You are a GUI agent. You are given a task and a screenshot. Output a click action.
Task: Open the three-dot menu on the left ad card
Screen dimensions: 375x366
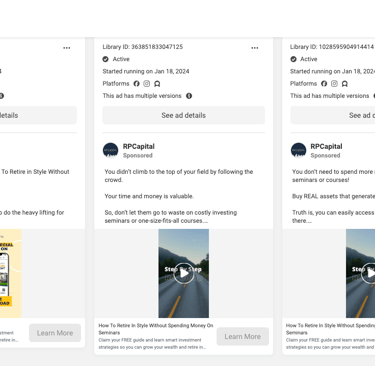coord(67,48)
